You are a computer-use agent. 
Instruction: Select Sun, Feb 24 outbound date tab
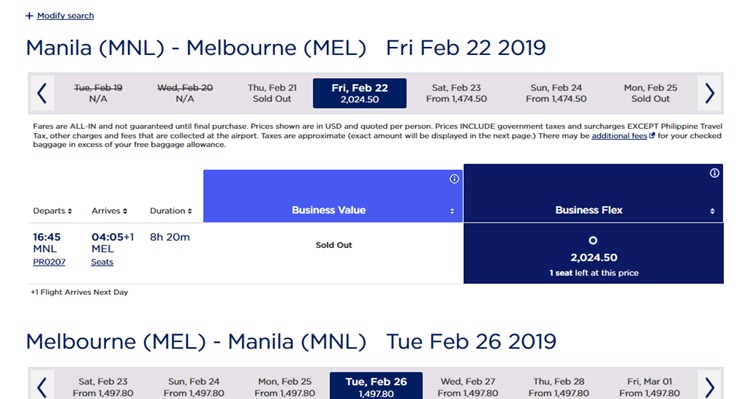point(556,93)
